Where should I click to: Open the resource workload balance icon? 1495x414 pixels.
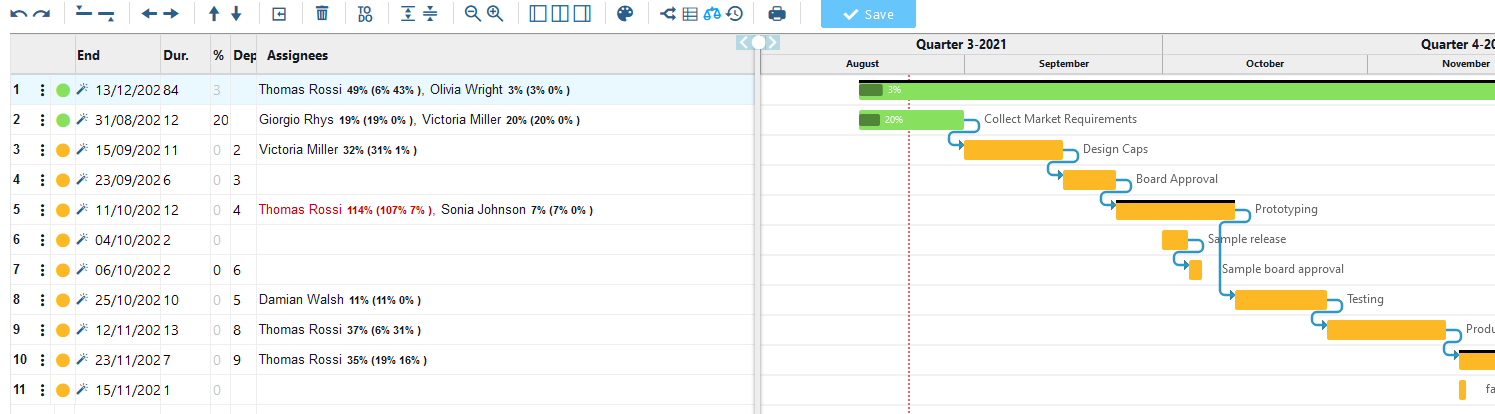click(x=712, y=14)
